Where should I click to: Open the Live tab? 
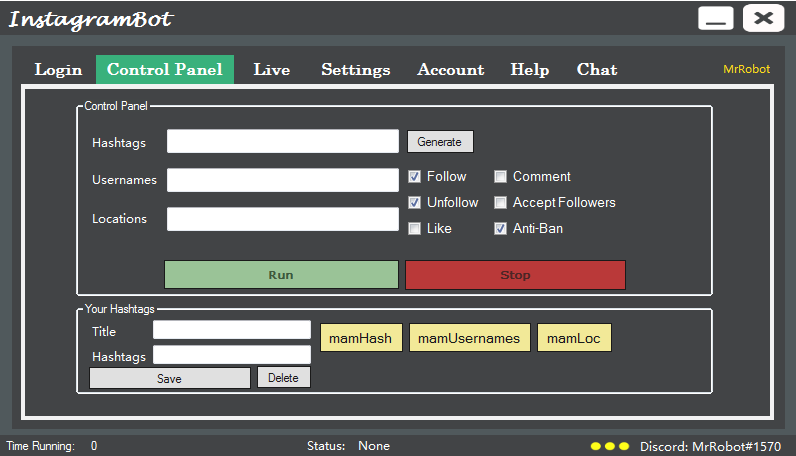tap(272, 70)
